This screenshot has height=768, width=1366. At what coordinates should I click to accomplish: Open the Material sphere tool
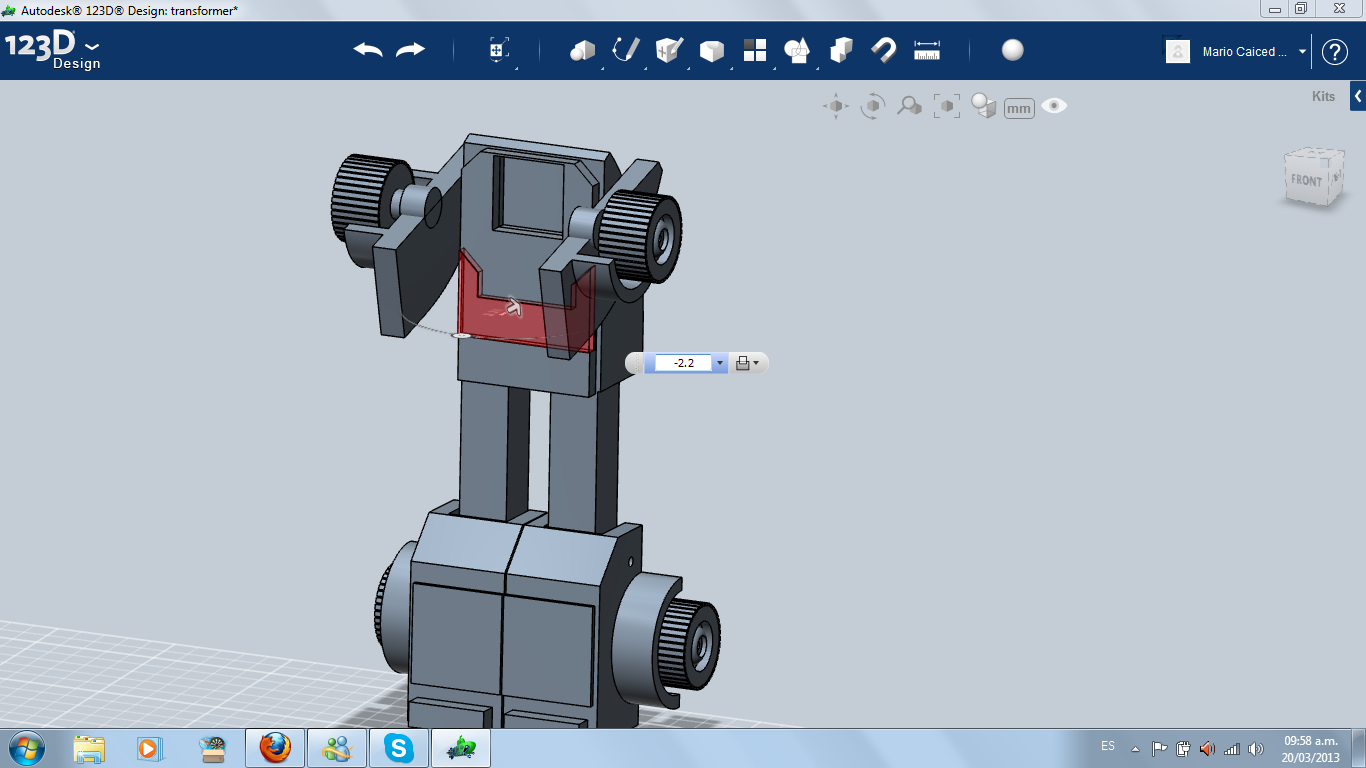(x=1013, y=50)
